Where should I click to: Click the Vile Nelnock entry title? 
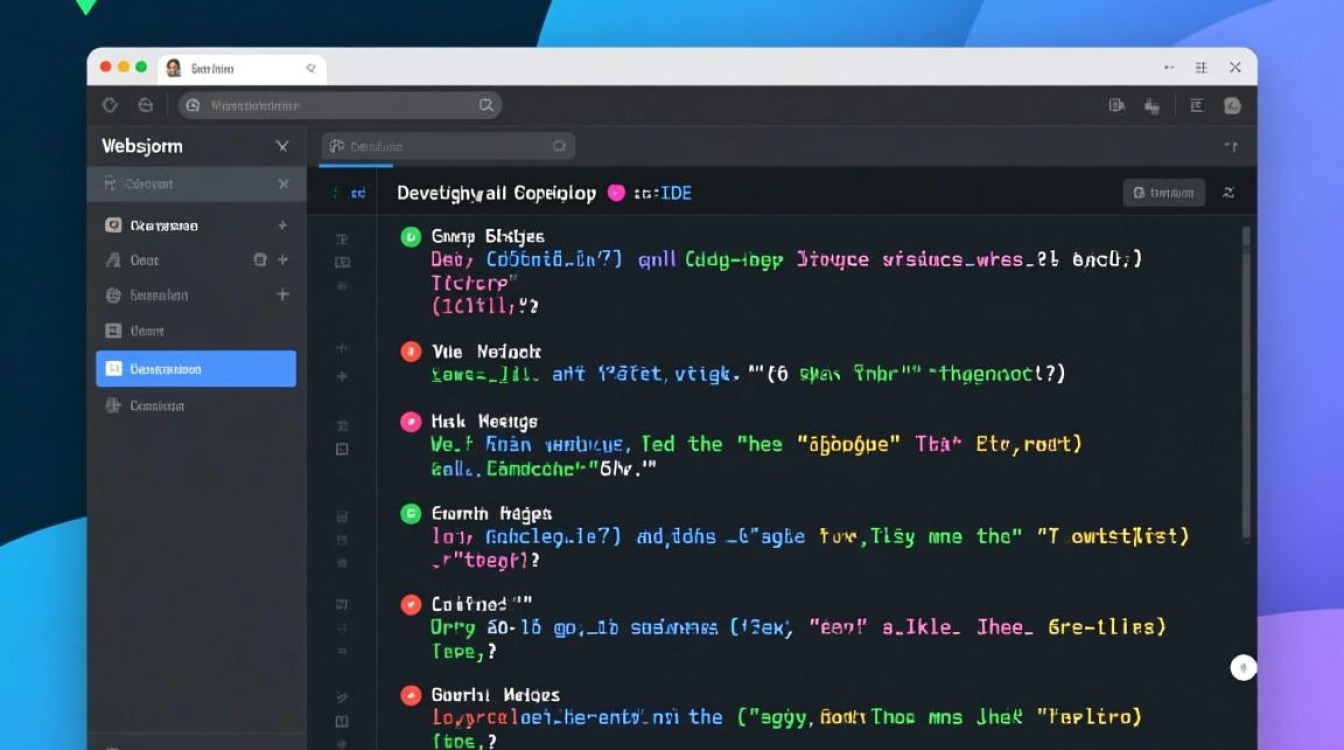[486, 351]
